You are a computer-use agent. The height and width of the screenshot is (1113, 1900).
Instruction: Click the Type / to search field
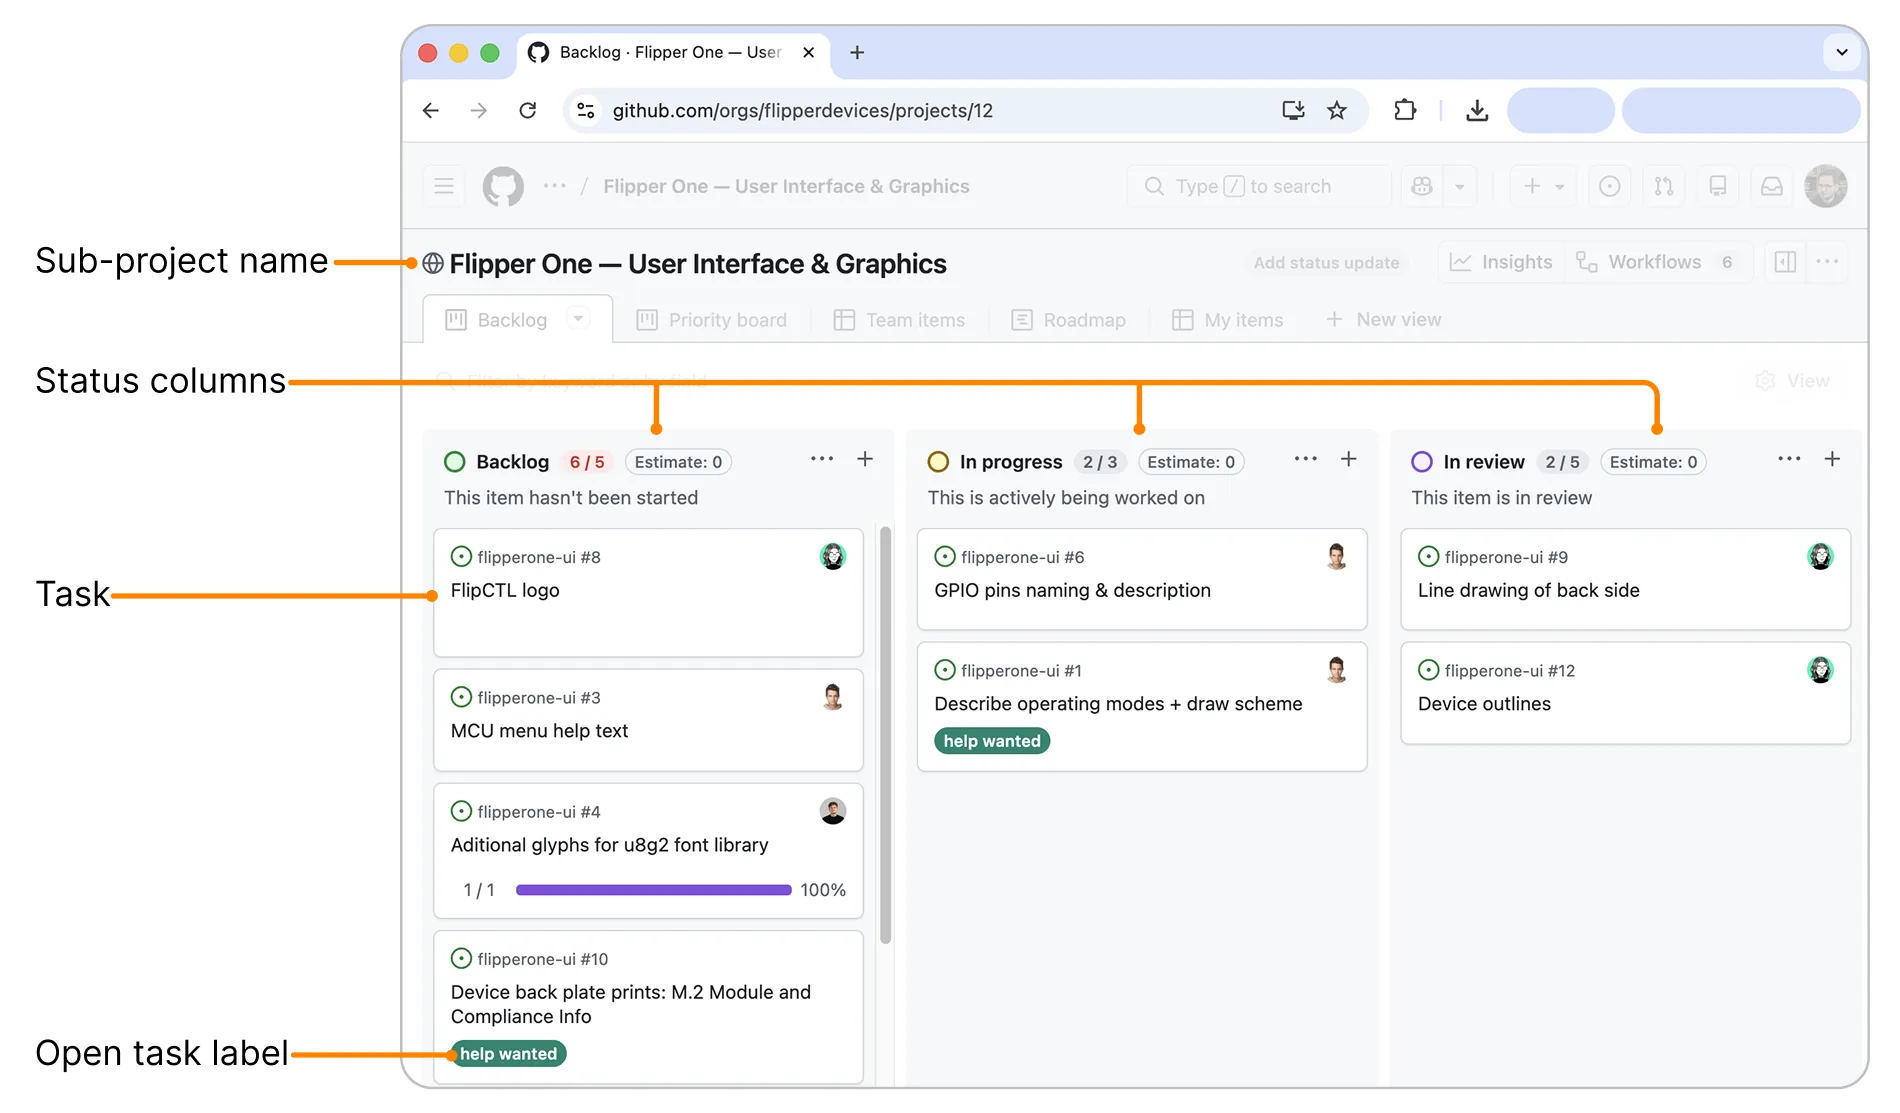pyautogui.click(x=1258, y=186)
